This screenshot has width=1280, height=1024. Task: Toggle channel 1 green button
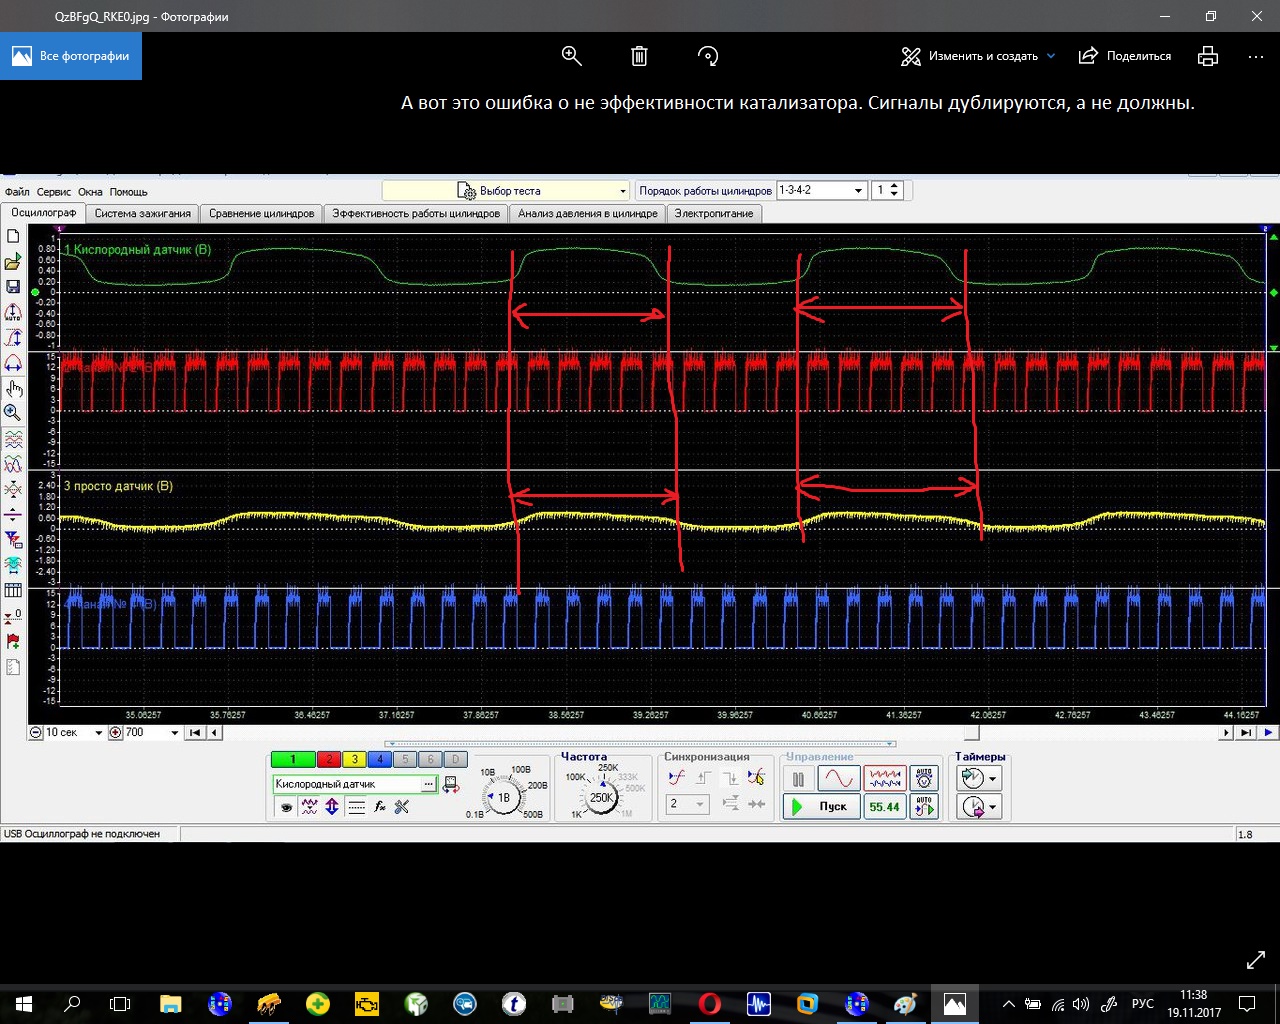[x=293, y=760]
